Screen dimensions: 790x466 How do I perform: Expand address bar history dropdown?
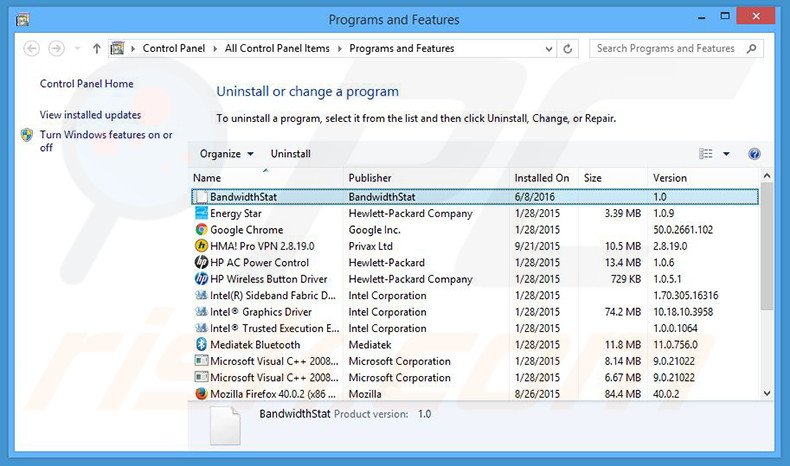pos(549,49)
